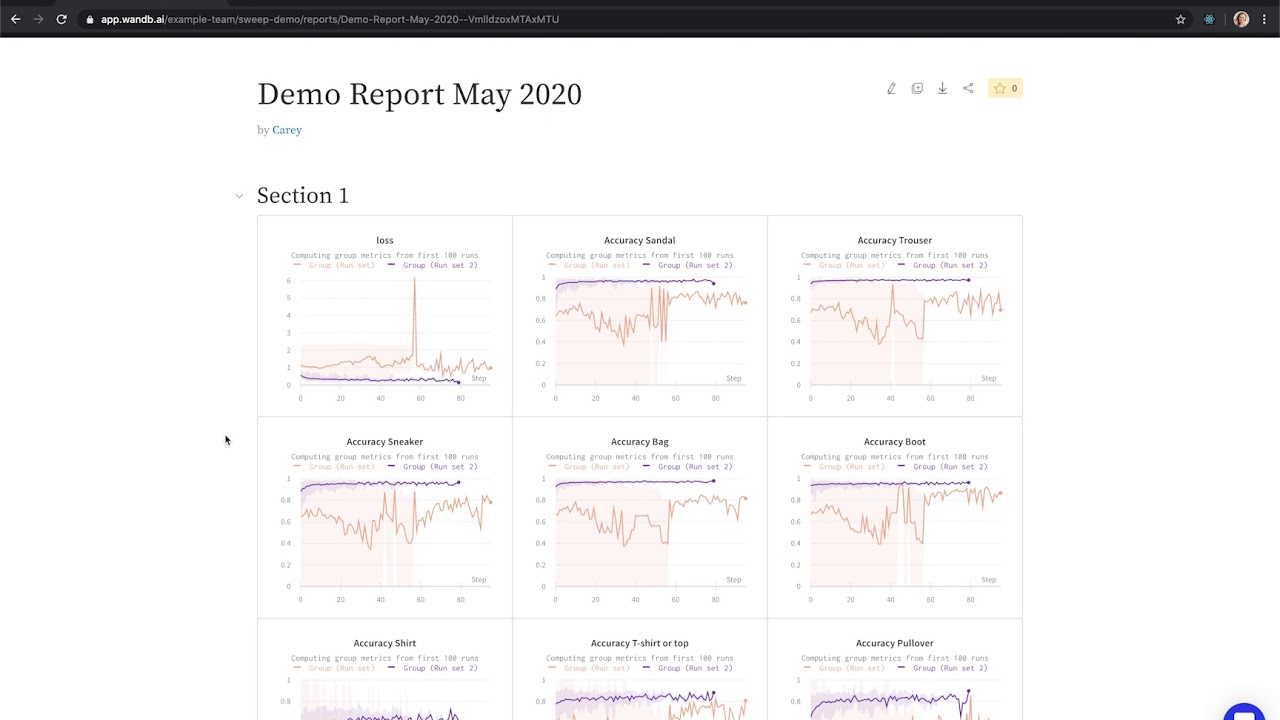Reload the page with the refresh icon
This screenshot has height=720, width=1280.
[x=61, y=19]
